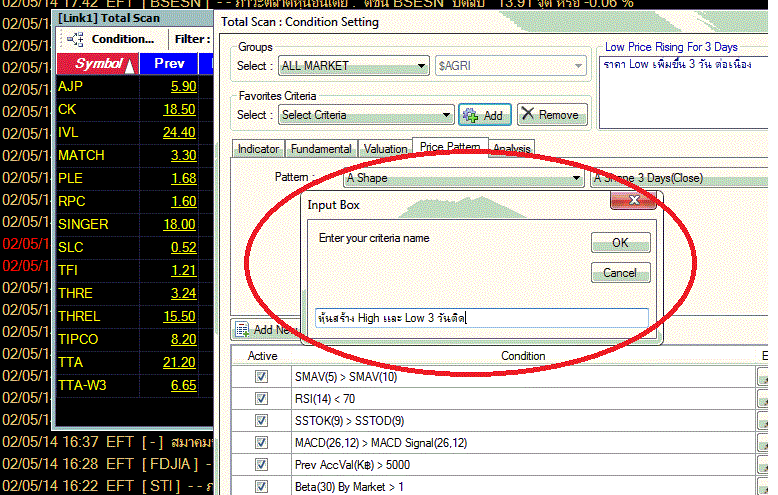Sort by the Prev column header
The width and height of the screenshot is (778, 495).
tap(169, 63)
